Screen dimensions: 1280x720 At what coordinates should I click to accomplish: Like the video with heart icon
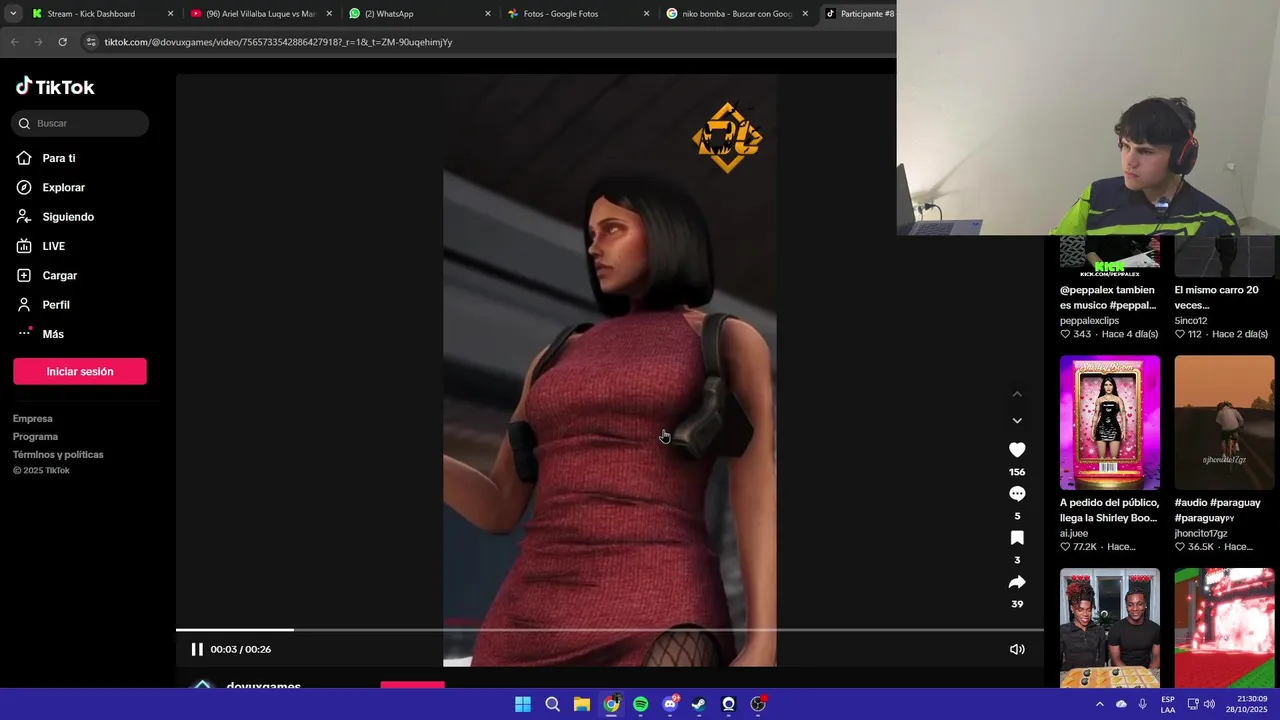[1017, 450]
